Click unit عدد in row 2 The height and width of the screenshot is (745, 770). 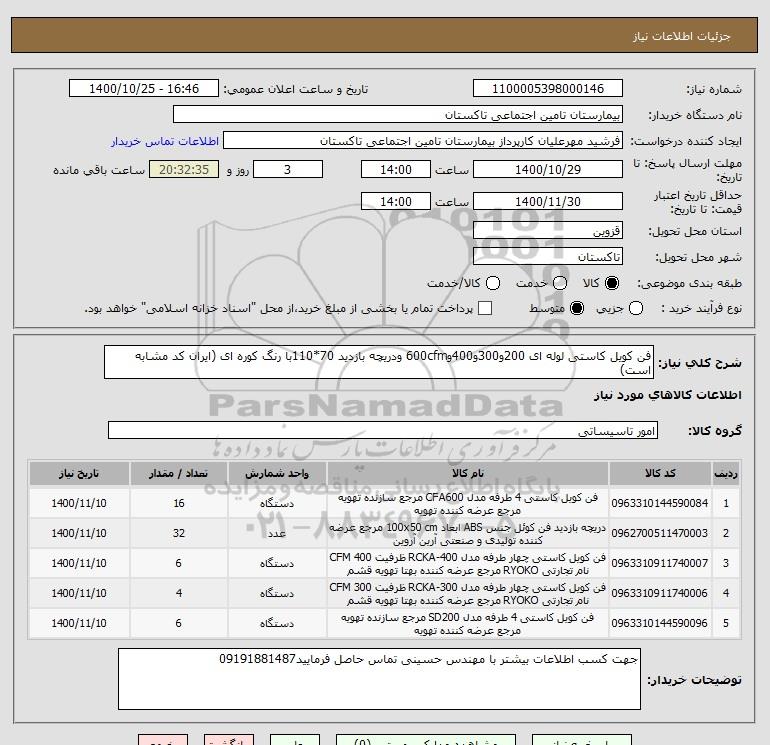pyautogui.click(x=277, y=533)
